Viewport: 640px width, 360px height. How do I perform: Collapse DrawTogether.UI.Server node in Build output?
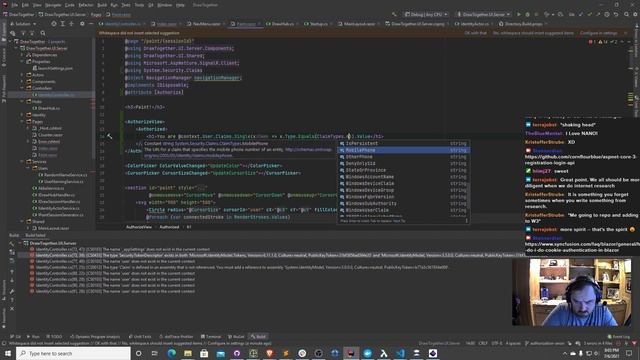tap(20, 243)
